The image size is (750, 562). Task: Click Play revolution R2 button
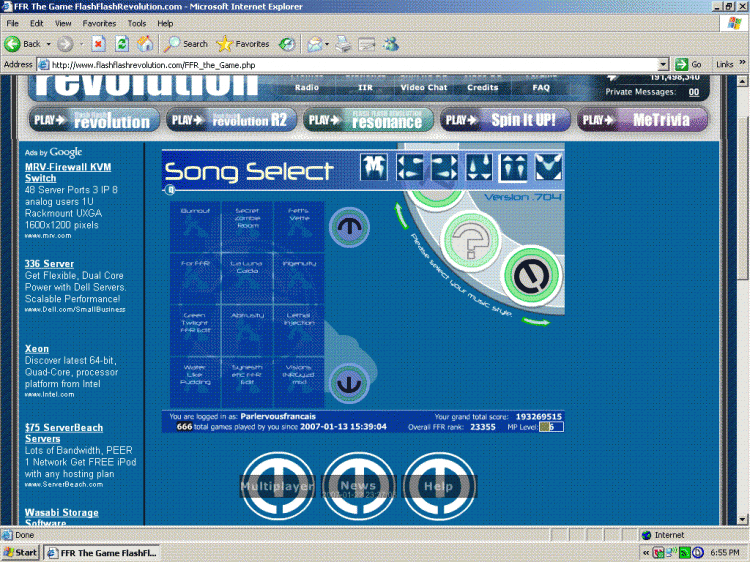pyautogui.click(x=232, y=120)
